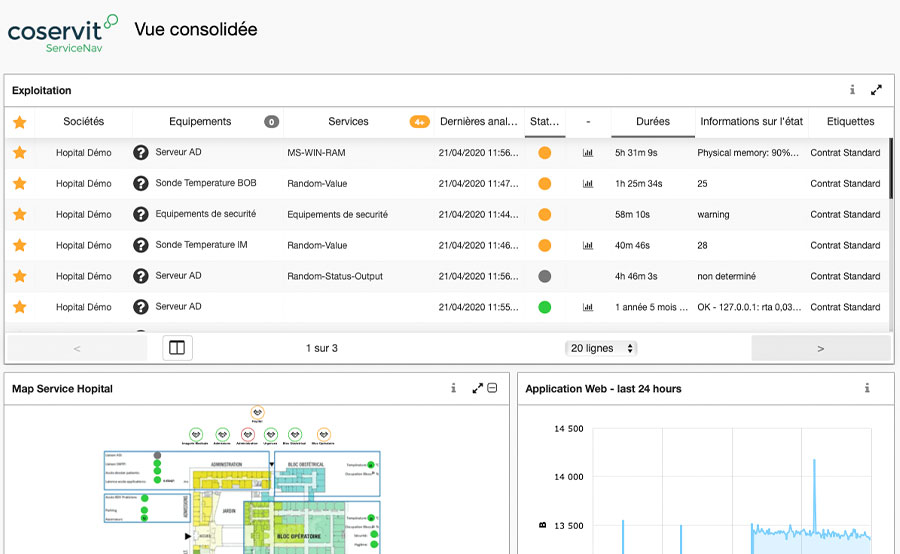
Task: Open graph icon for 1 année 5 mois row
Action: tap(588, 307)
